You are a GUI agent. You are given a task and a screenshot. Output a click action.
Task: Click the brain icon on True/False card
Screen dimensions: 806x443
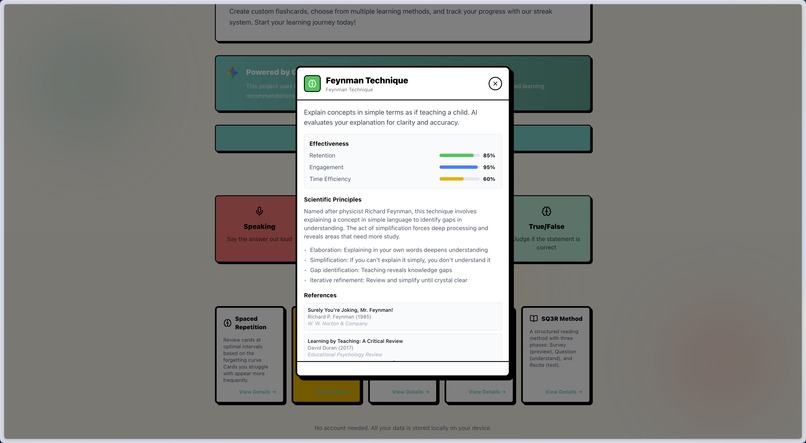(546, 211)
